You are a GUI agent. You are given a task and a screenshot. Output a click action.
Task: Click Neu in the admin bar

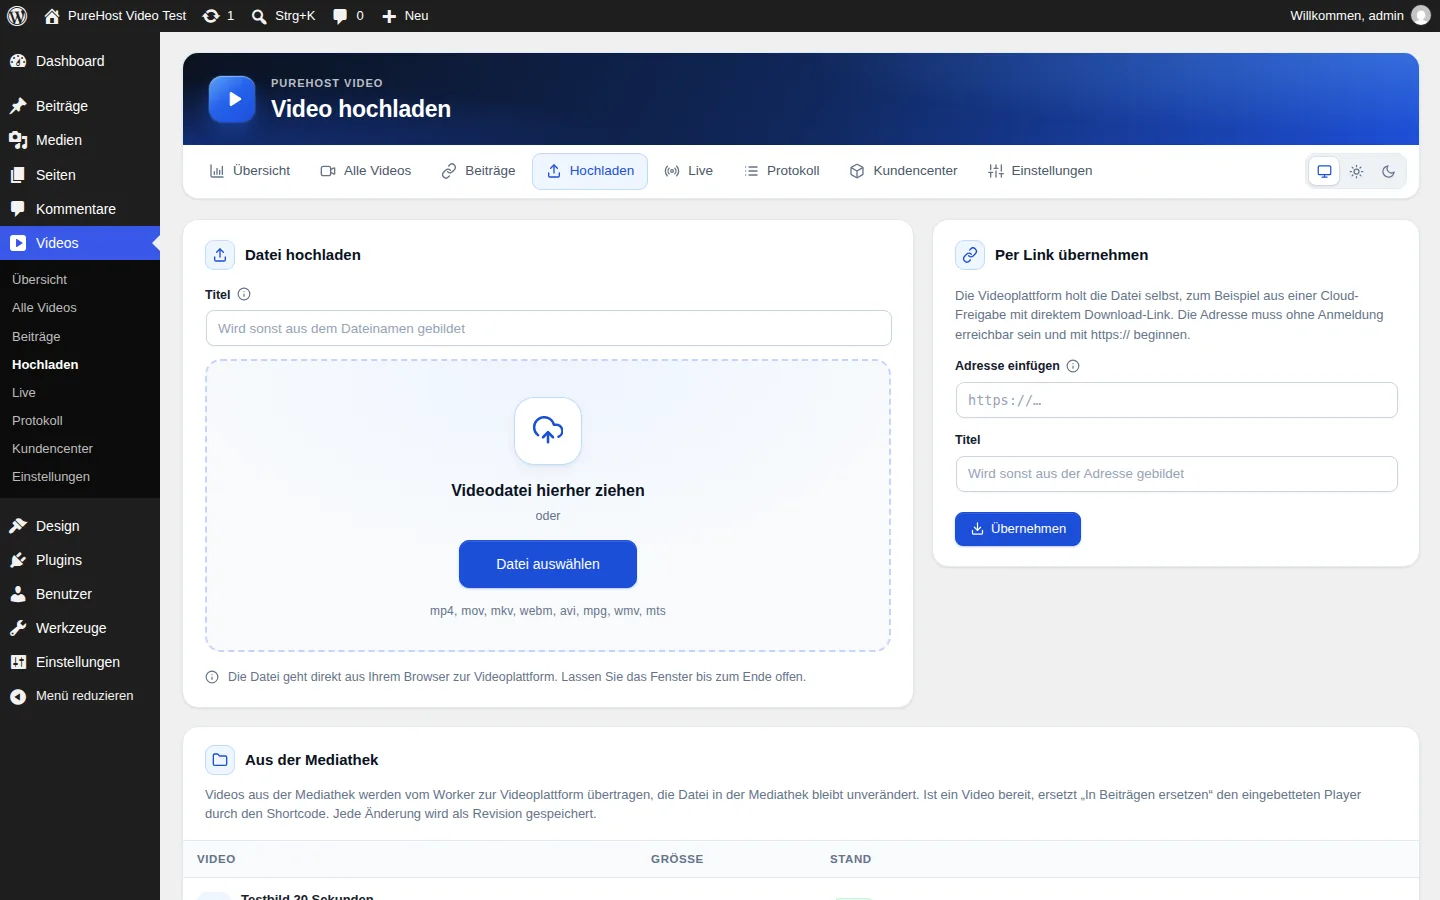point(405,16)
